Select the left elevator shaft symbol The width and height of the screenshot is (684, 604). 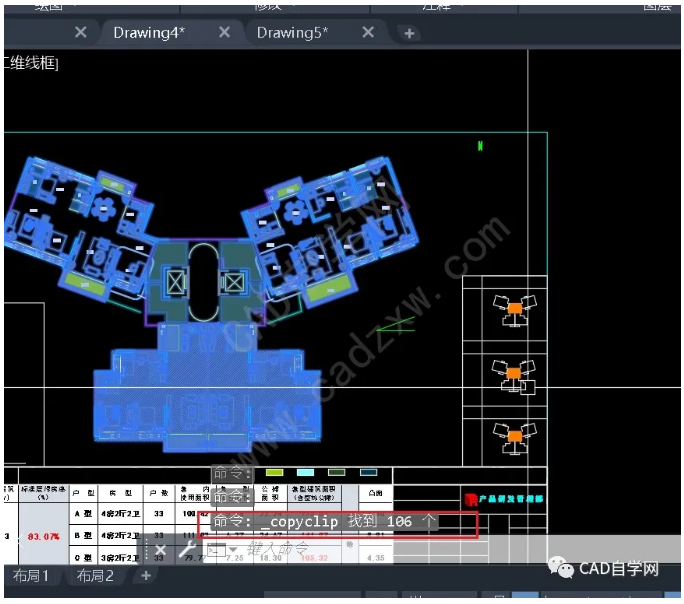(x=175, y=282)
